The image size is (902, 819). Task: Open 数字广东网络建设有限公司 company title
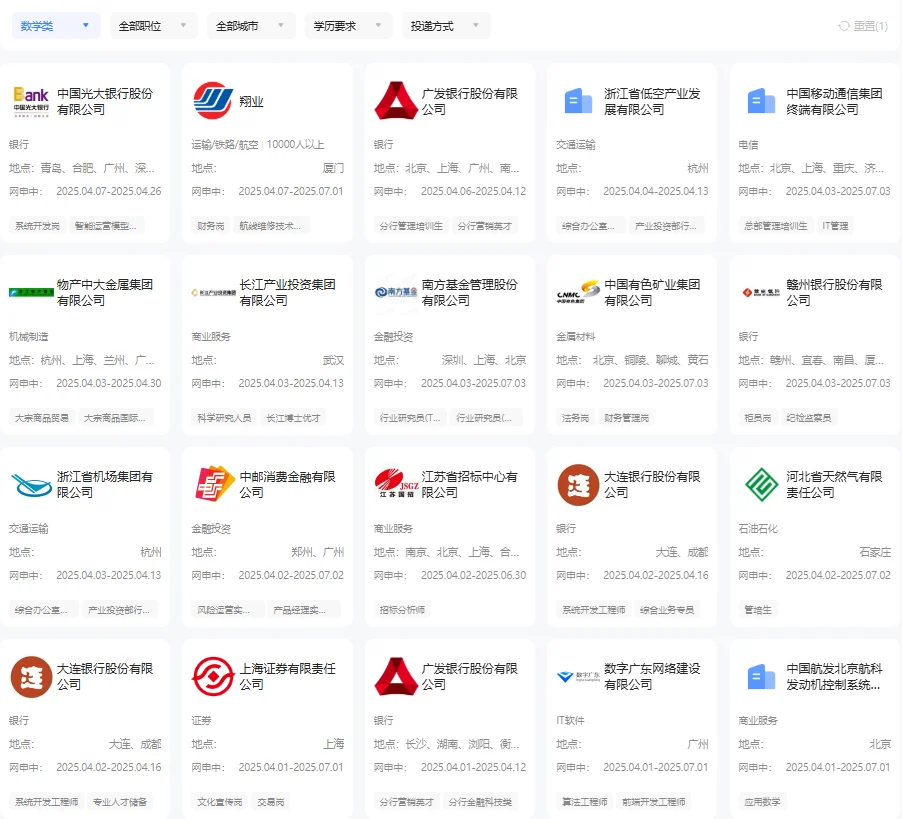[652, 676]
